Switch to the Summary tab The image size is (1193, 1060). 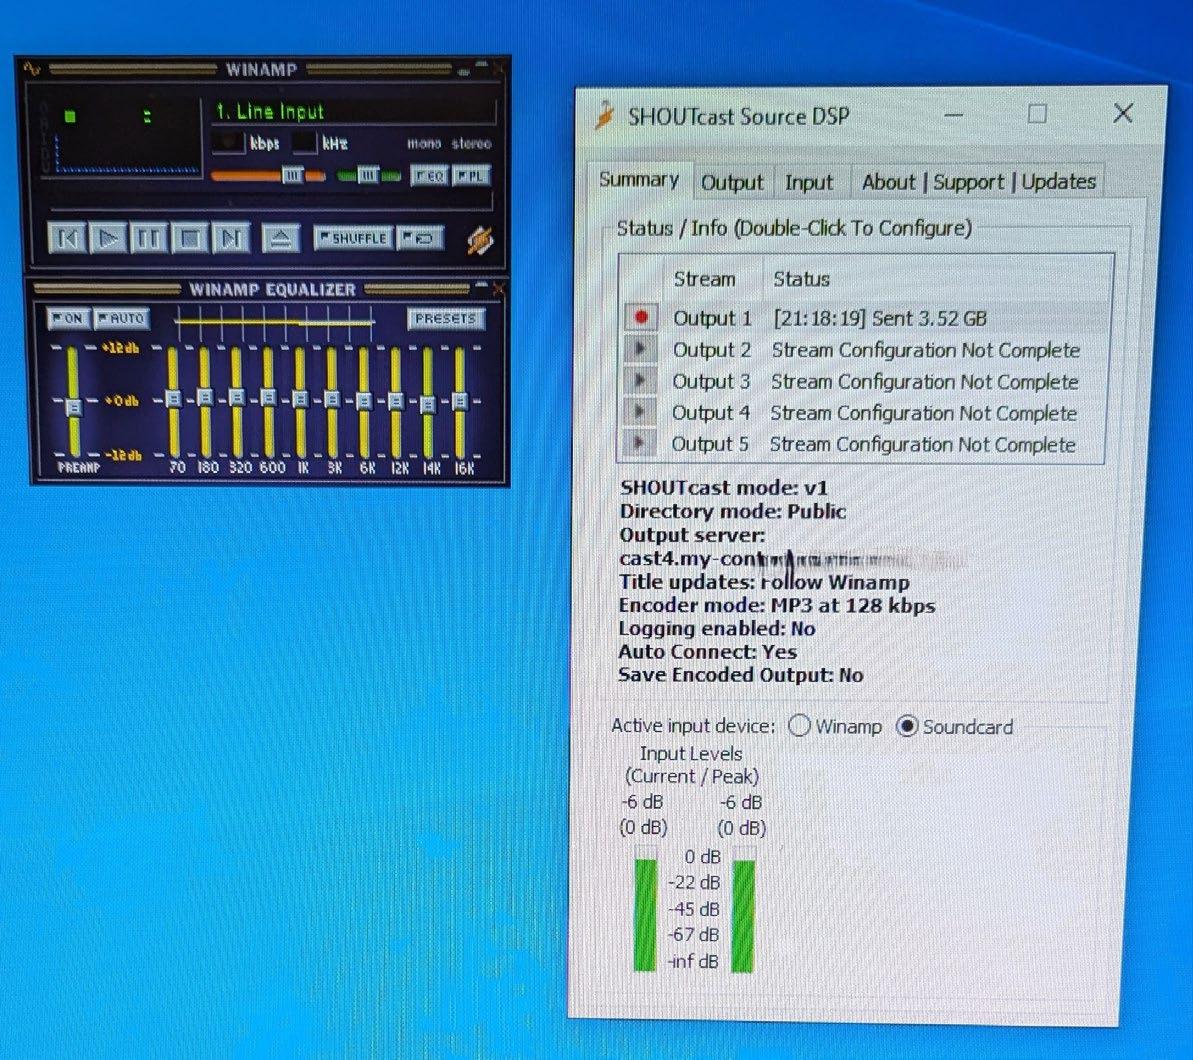639,180
